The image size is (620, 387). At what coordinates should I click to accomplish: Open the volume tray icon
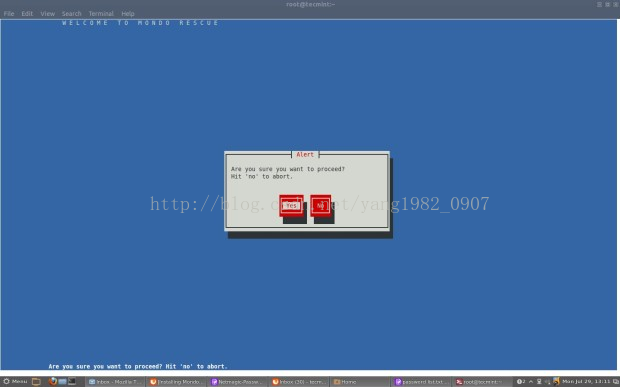(548, 381)
